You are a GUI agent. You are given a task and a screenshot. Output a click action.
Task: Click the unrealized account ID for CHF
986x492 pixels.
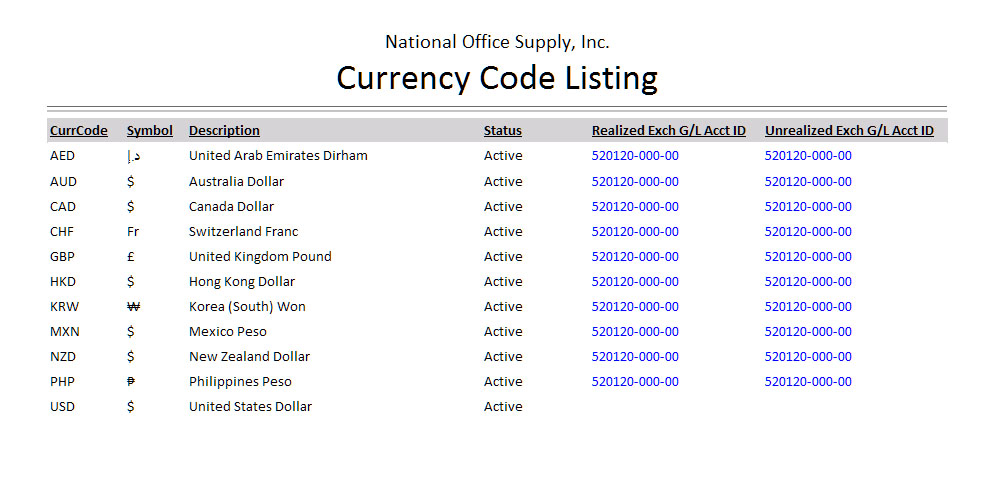(x=808, y=232)
